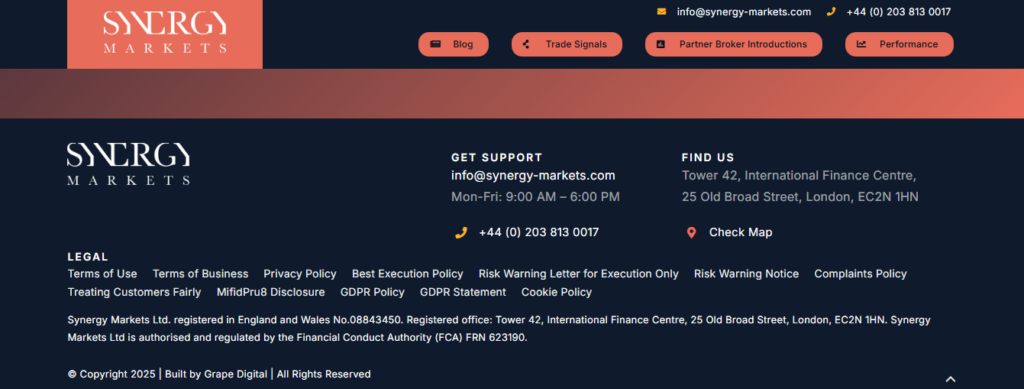The image size is (1024, 389).
Task: Open Partner Broker Introductions
Action: pyautogui.click(x=733, y=44)
